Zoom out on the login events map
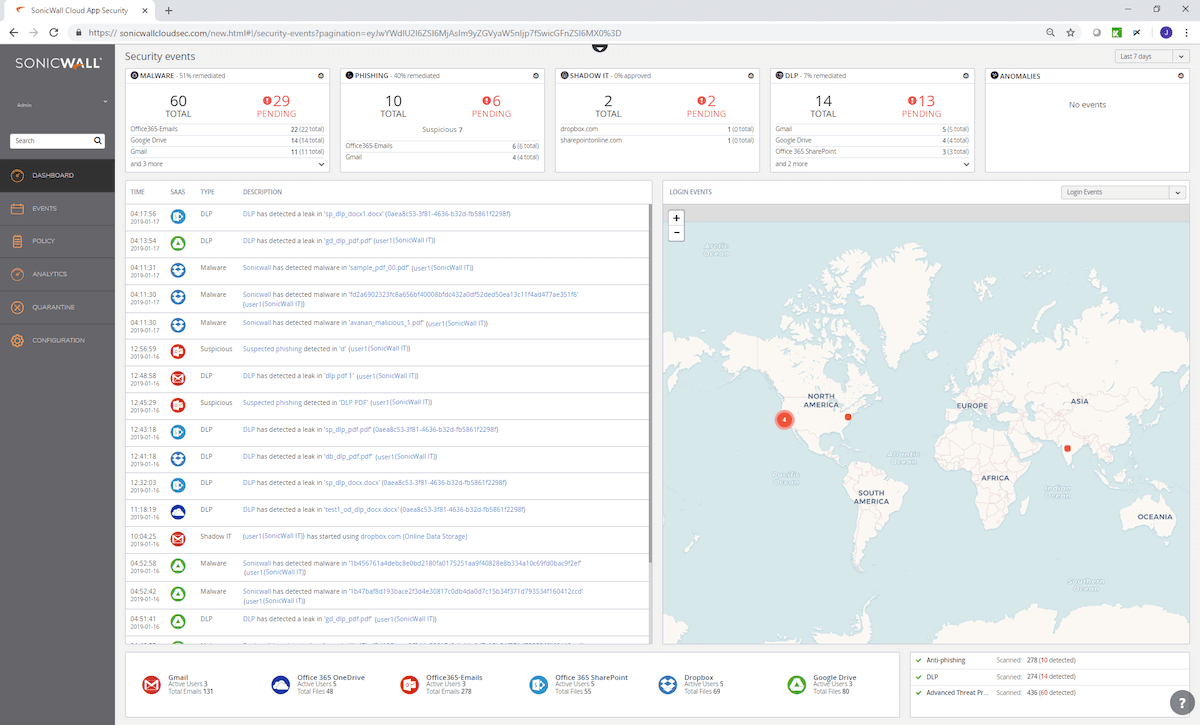Viewport: 1200px width, 725px height. point(677,233)
